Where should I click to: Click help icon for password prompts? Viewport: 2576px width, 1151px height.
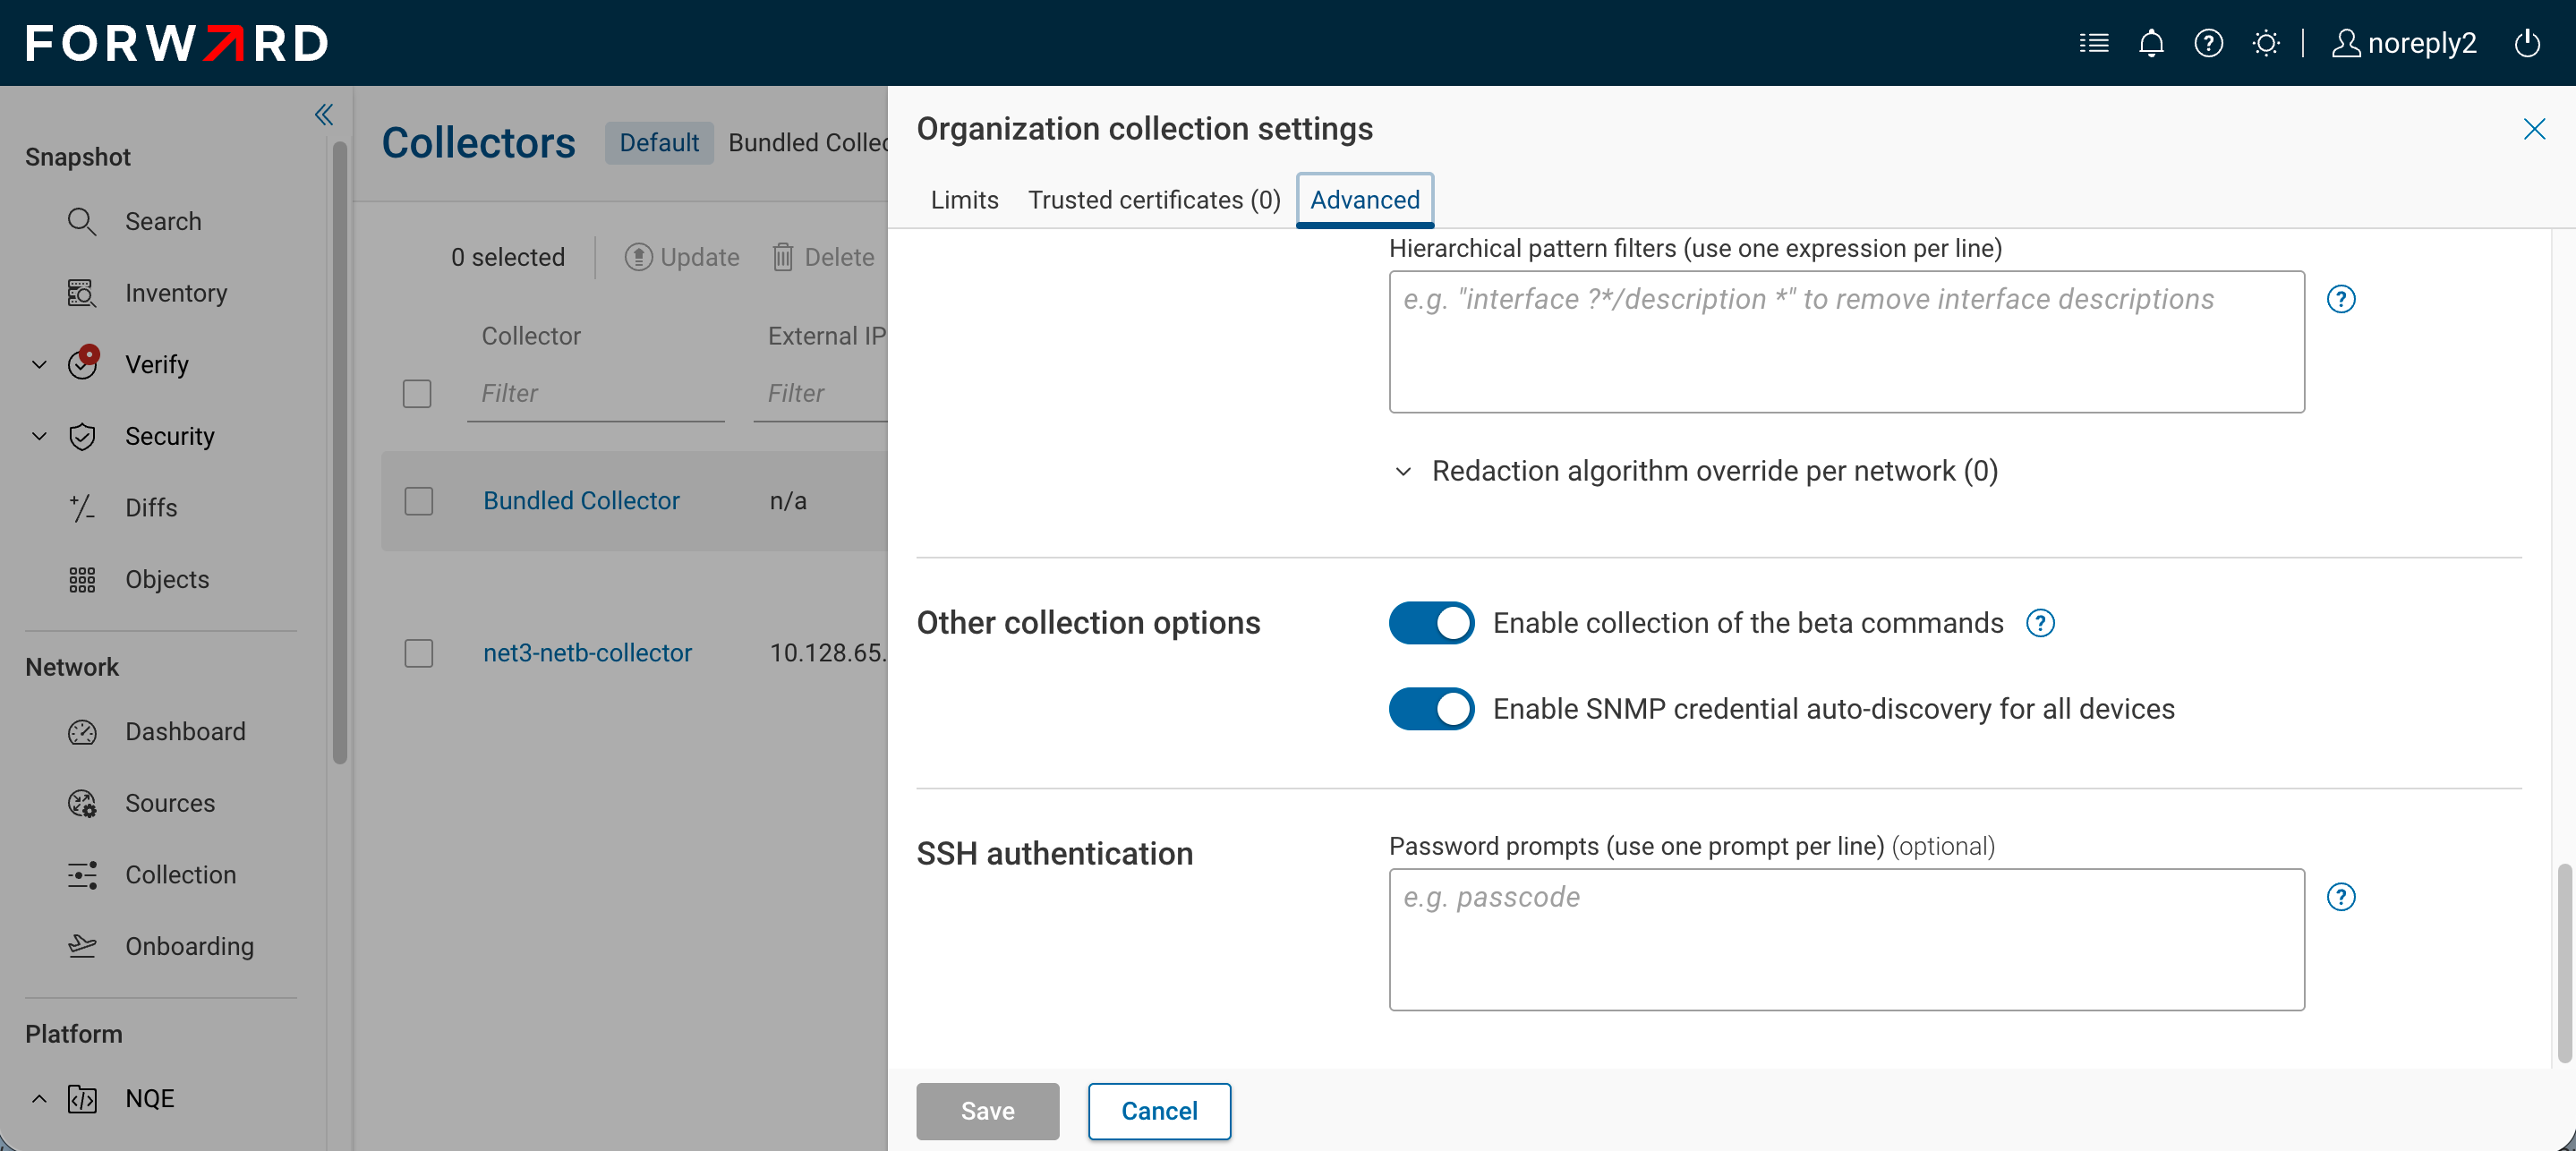tap(2341, 897)
